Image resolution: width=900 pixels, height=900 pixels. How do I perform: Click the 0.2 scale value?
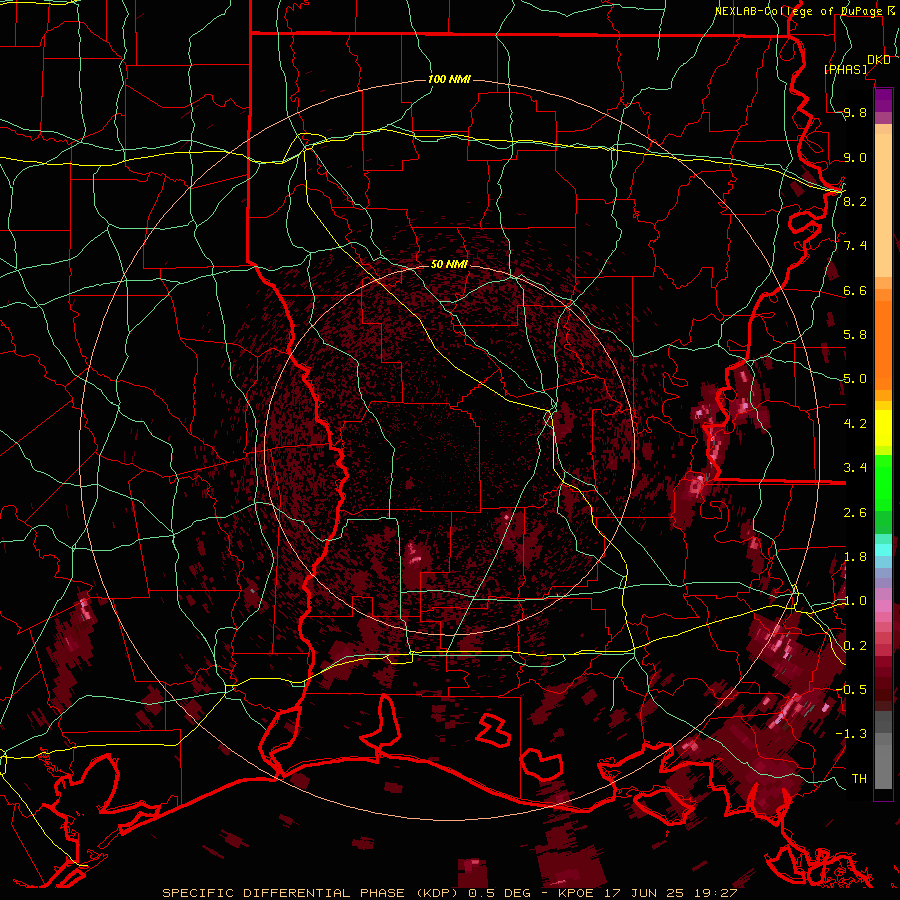point(855,646)
